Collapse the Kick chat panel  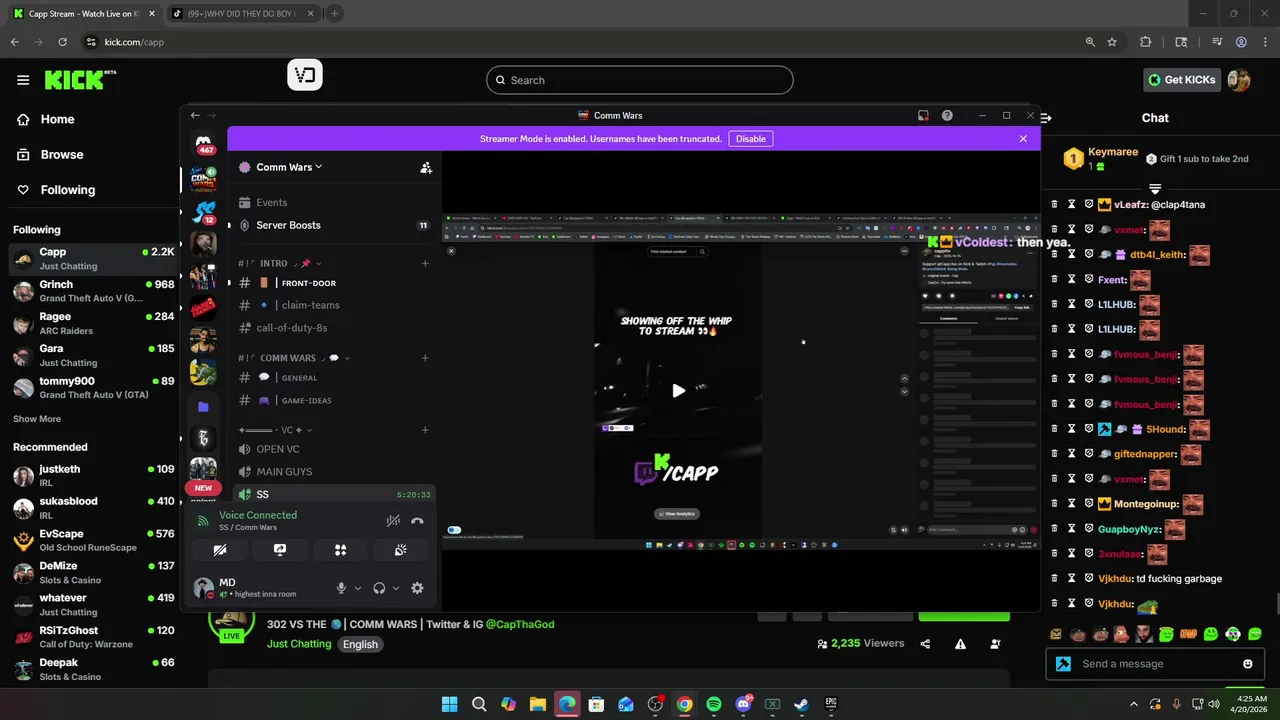click(x=1046, y=118)
